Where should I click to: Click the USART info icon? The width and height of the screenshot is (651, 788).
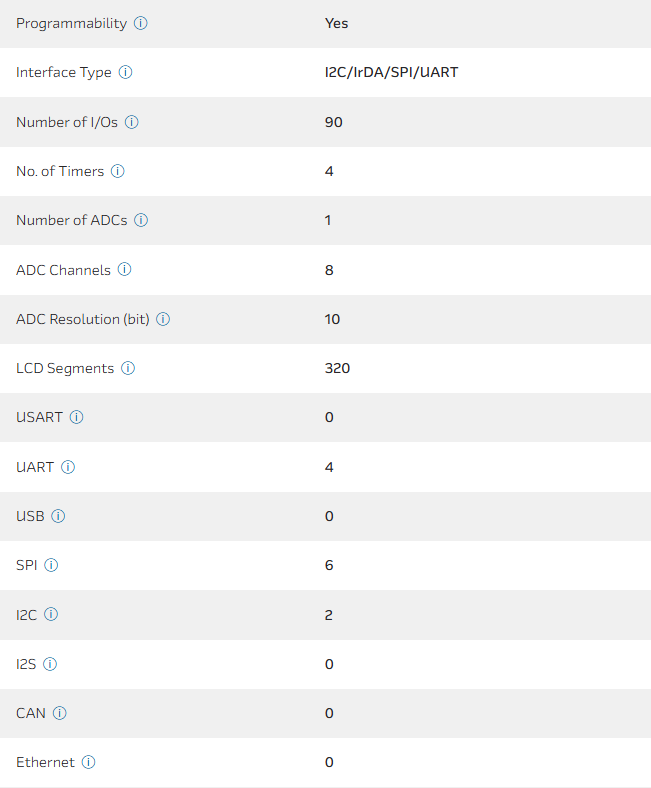coord(77,417)
